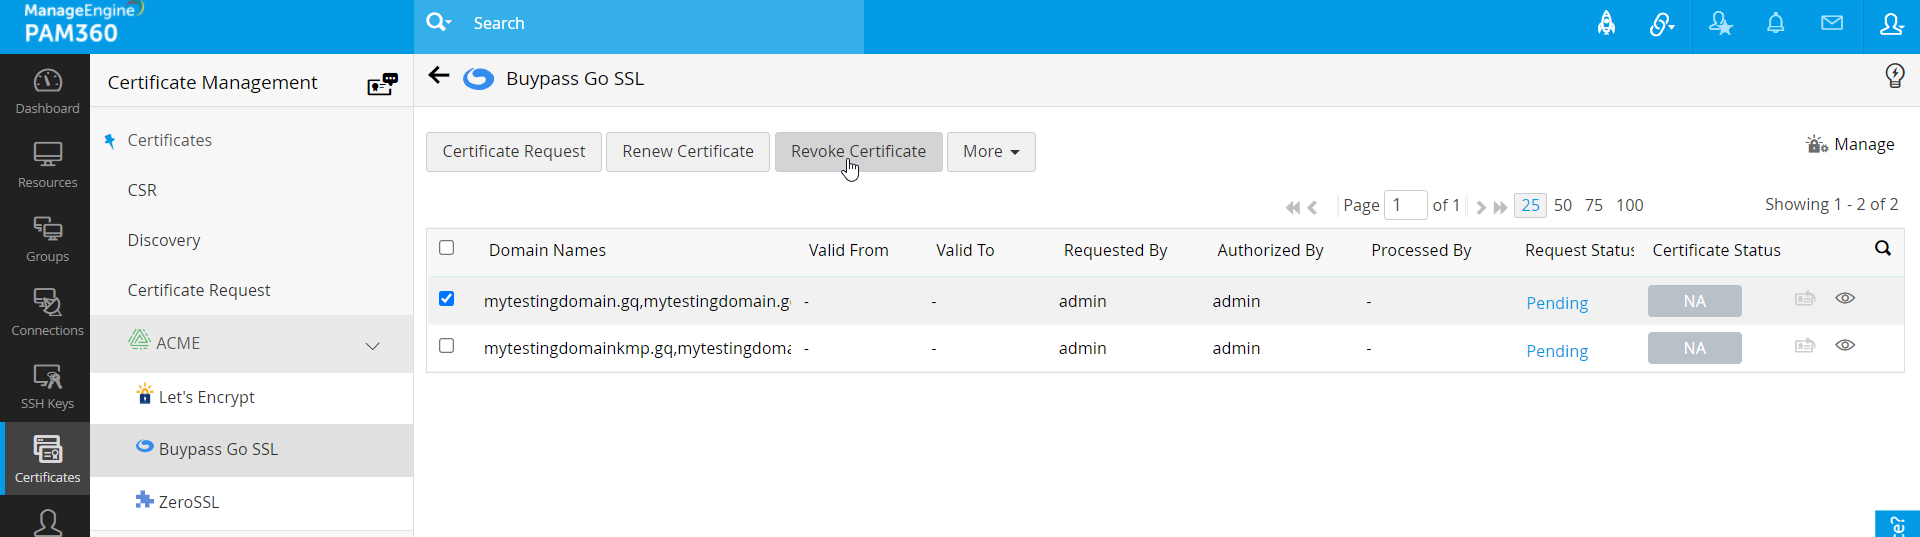Open Dashboard from the left sidebar

pos(47,91)
